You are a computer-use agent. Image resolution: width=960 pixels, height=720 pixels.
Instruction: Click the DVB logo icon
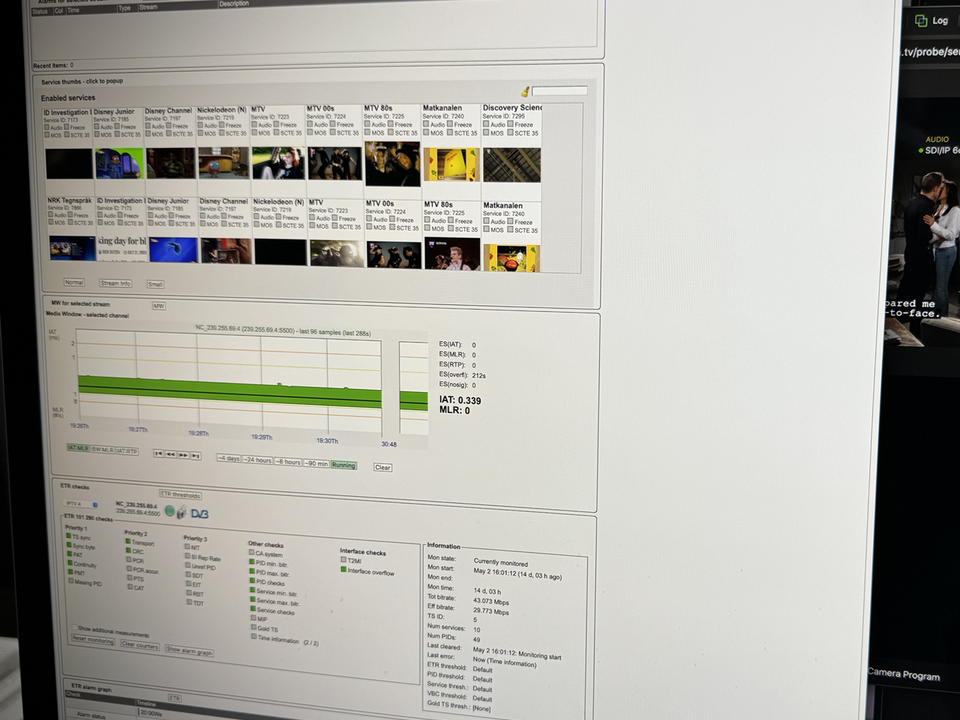[x=200, y=513]
